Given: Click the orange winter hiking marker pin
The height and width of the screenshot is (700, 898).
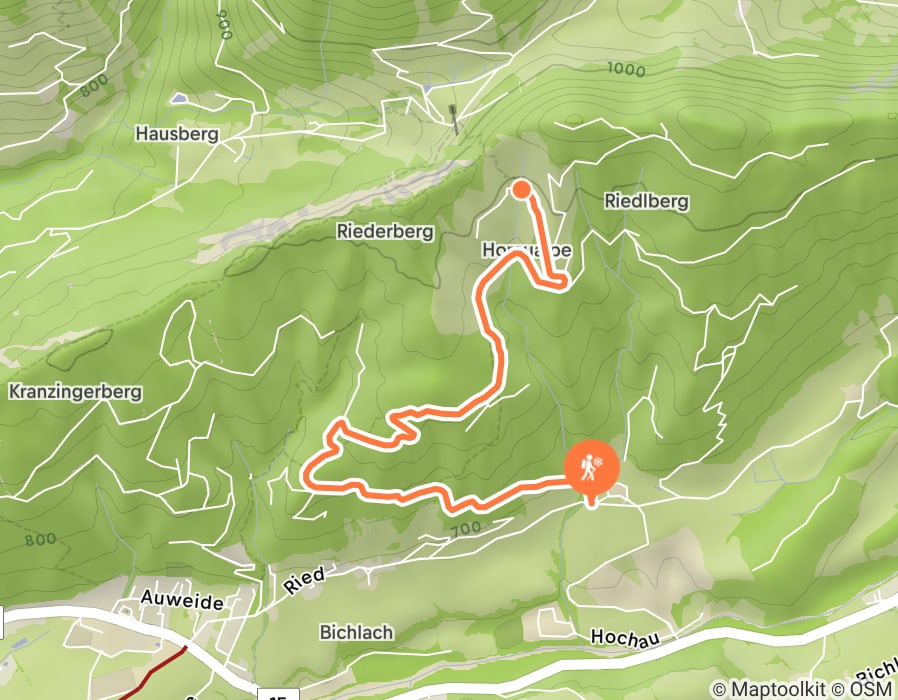Looking at the screenshot, I should [592, 471].
